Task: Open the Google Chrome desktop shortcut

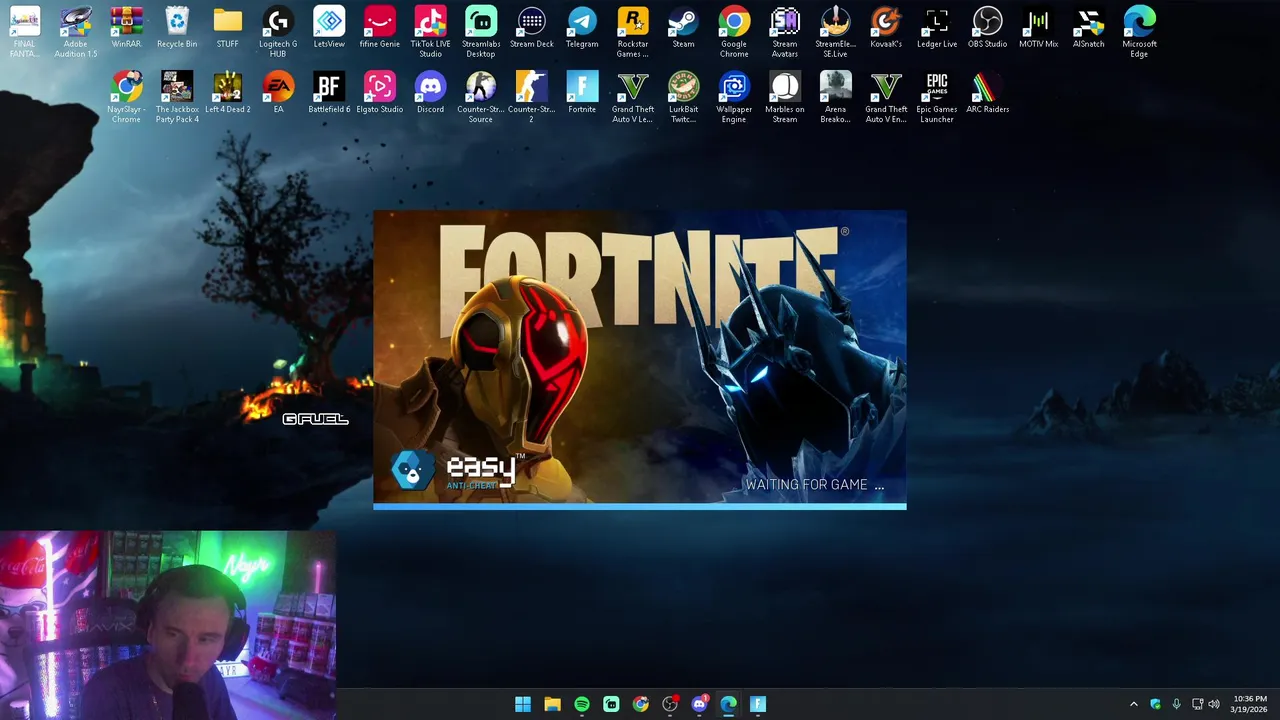Action: 734,32
